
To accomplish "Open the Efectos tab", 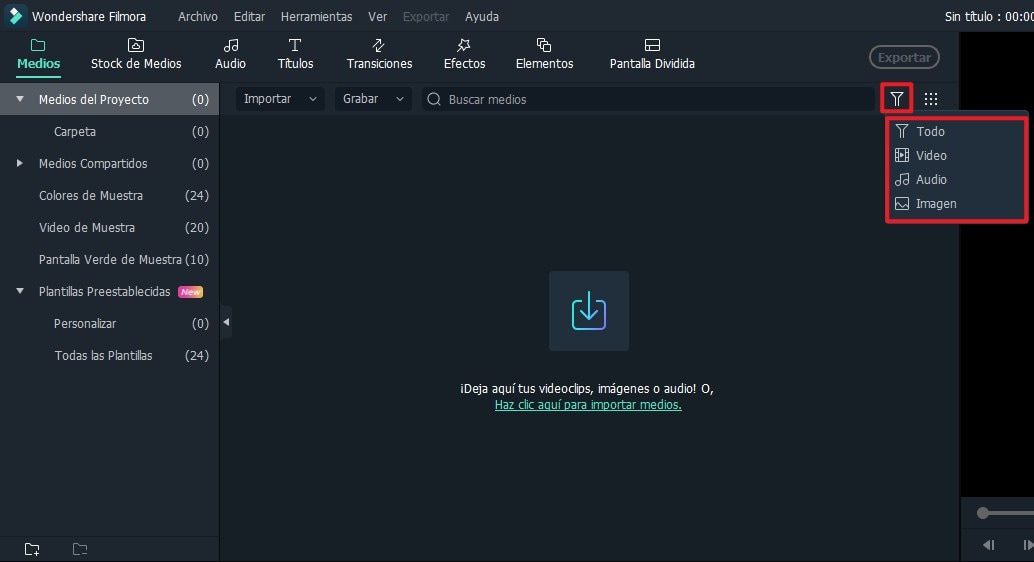I will 464,55.
